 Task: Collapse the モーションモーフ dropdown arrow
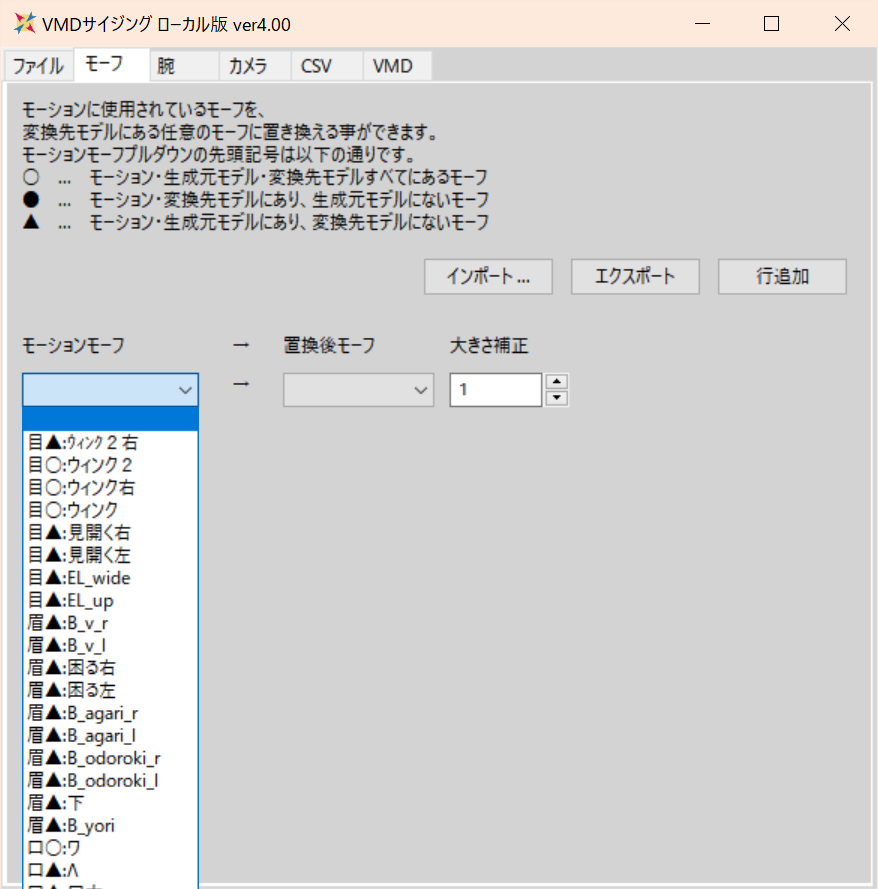[x=185, y=390]
